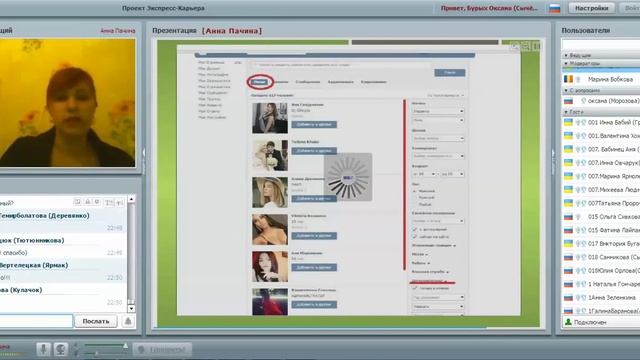Select the red-circled Люди tab
This screenshot has height=360, width=640.
coord(260,82)
